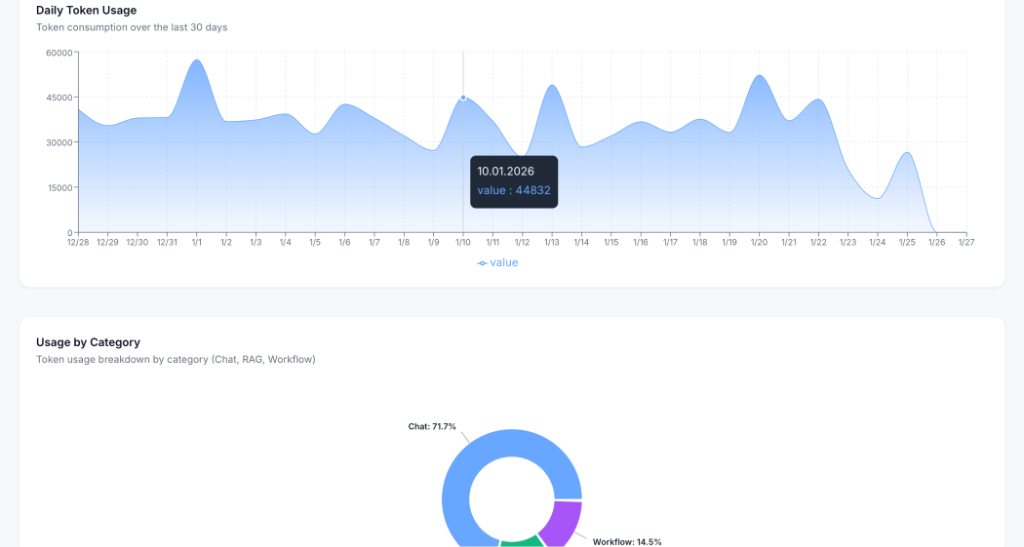Click the 15000 y-axis label
This screenshot has width=1024, height=547.
(61, 188)
